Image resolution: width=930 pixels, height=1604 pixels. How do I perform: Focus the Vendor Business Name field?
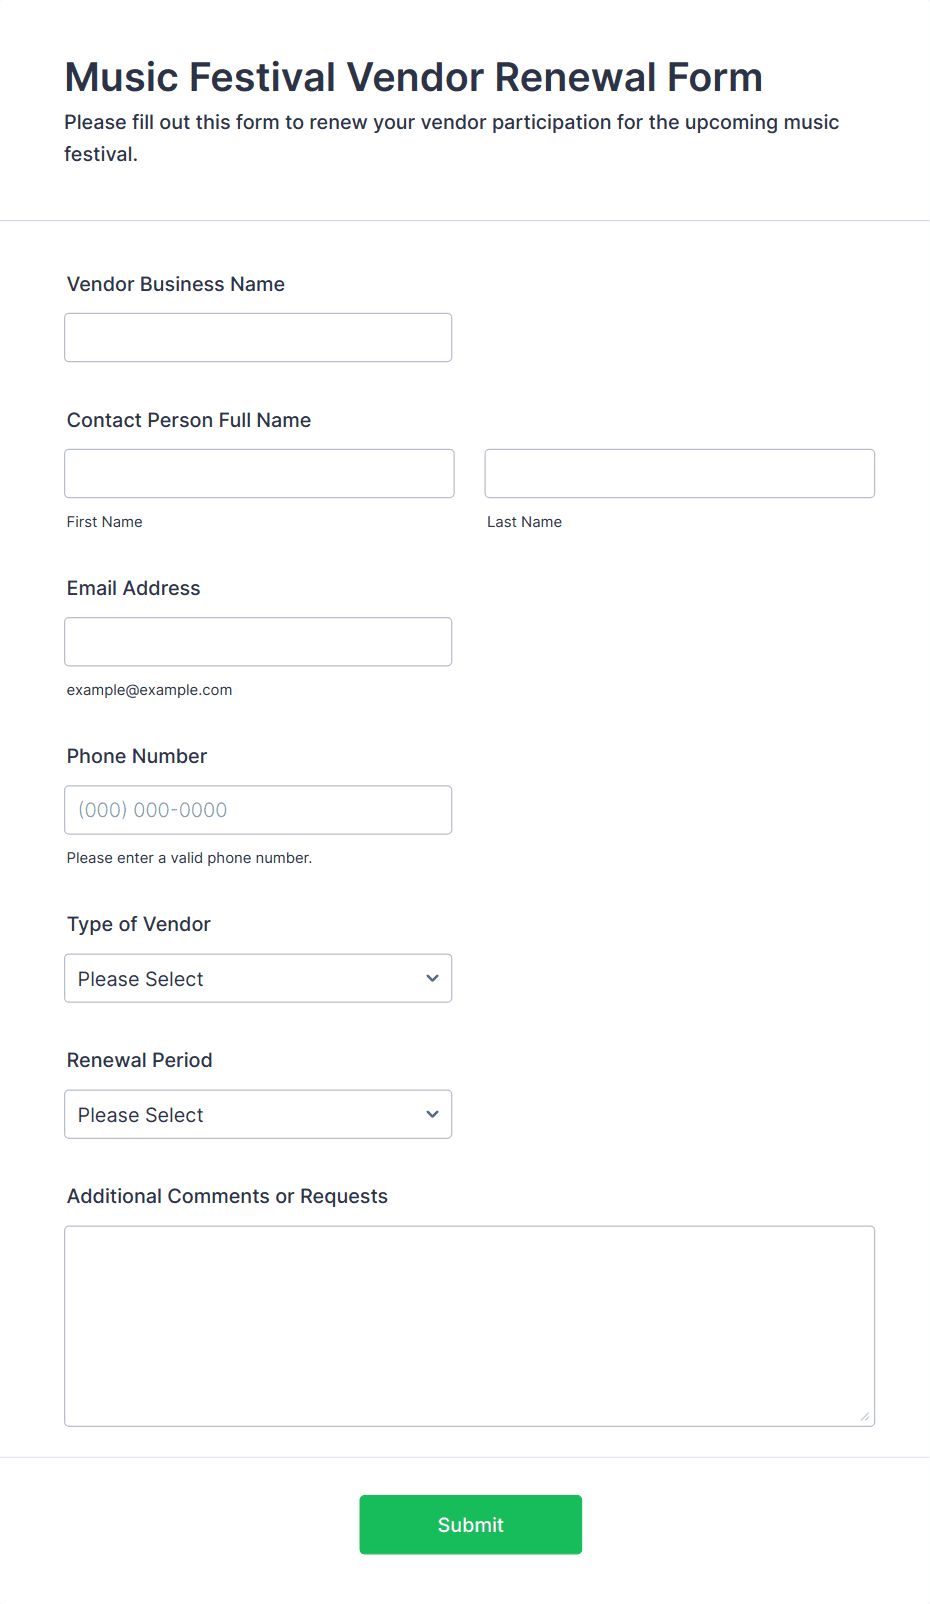click(x=258, y=338)
